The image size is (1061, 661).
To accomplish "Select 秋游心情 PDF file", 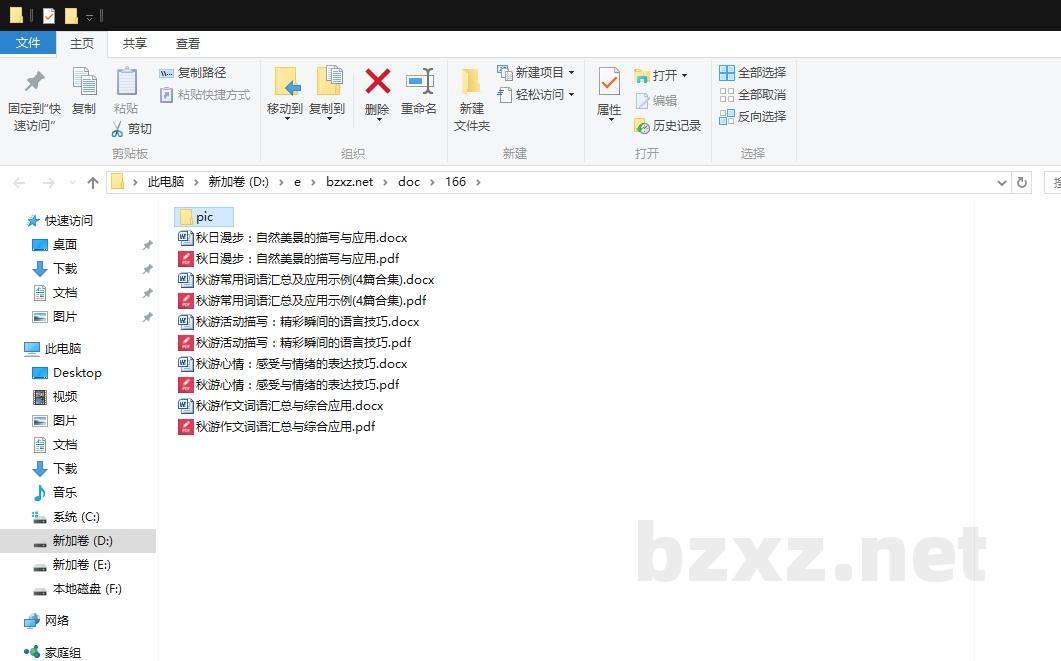I will click(x=297, y=385).
